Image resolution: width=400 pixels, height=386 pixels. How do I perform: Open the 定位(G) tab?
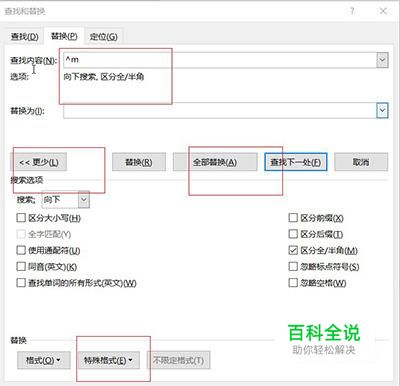point(104,36)
